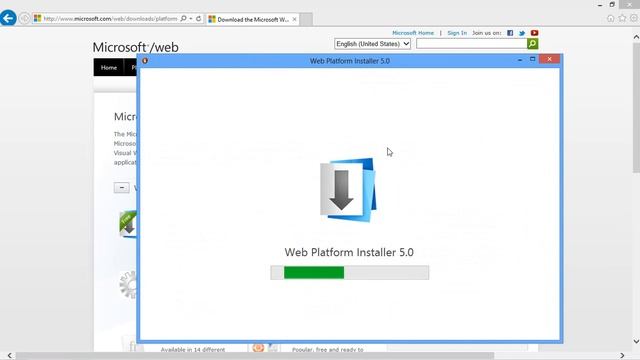Open the Microsoft Home link
The height and width of the screenshot is (360, 640).
[413, 33]
